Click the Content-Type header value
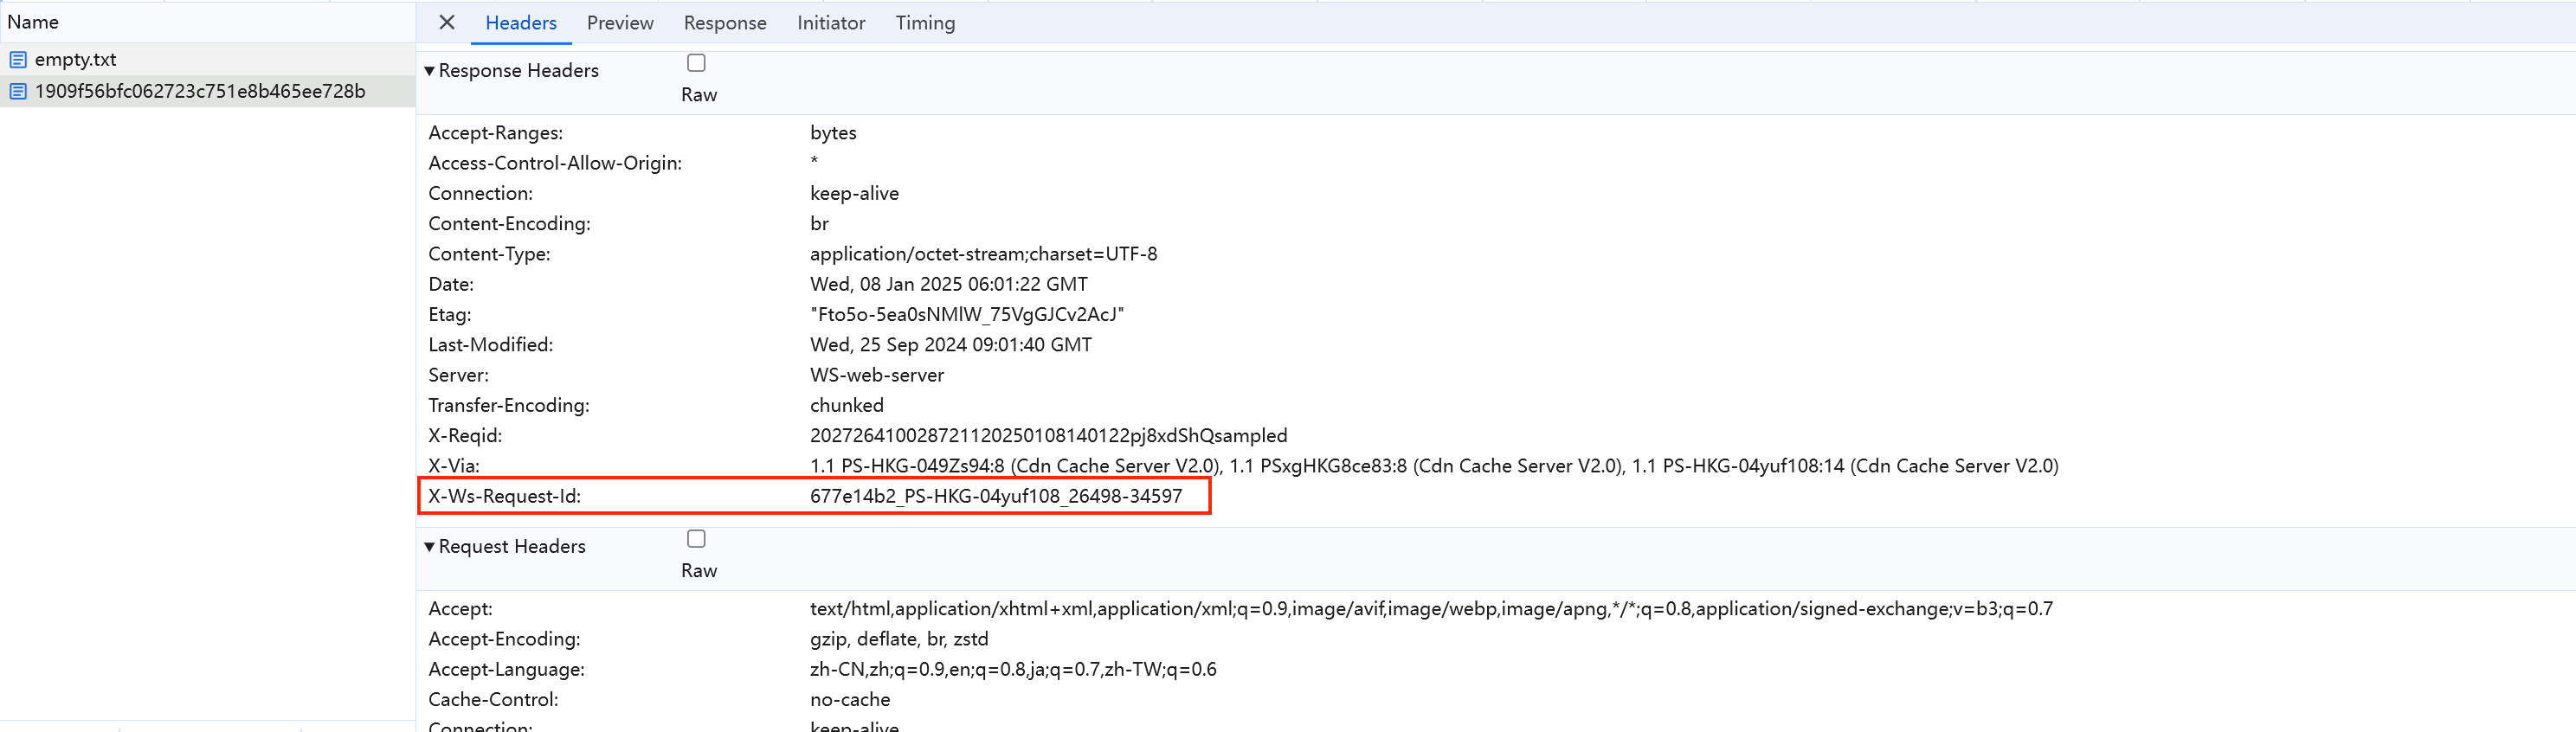 pos(983,254)
